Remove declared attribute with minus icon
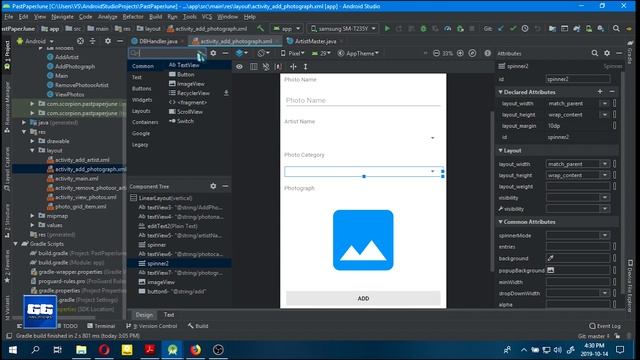The image size is (640, 360). [612, 92]
